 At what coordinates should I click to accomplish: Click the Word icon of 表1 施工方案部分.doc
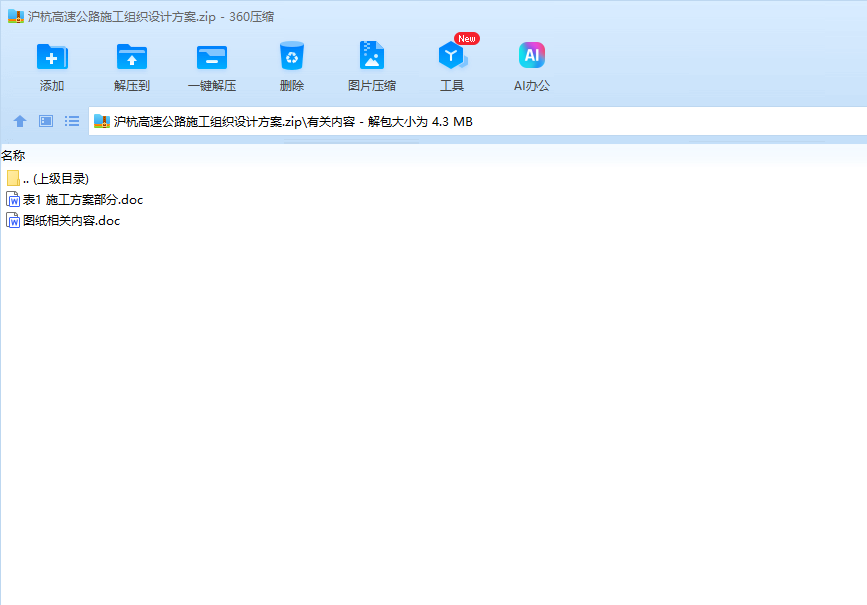(x=13, y=199)
